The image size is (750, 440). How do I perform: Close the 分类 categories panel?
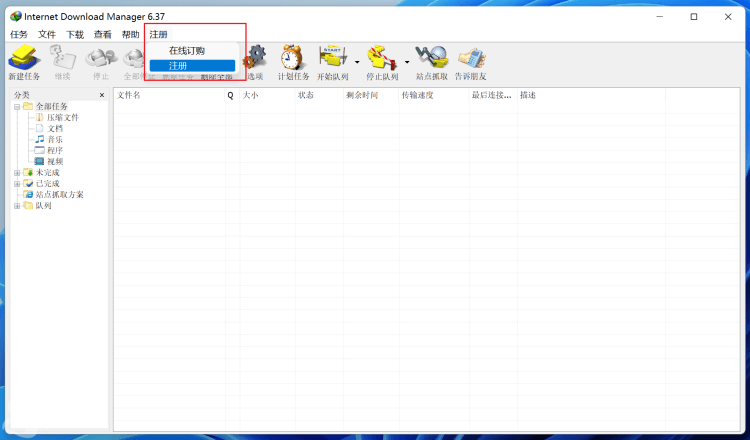102,95
